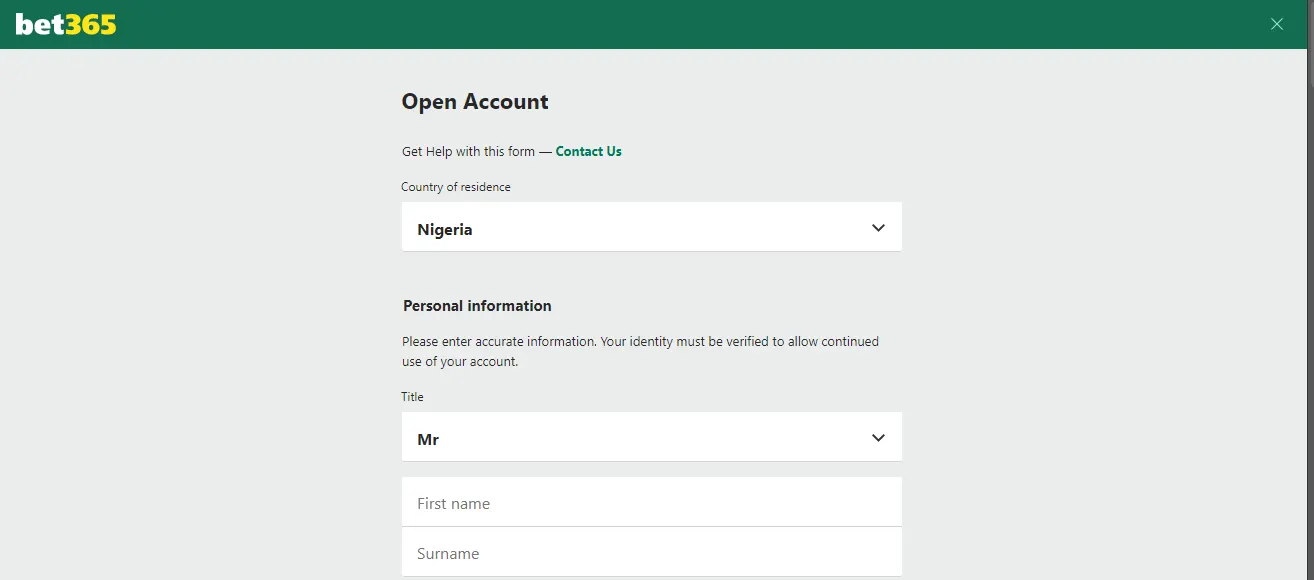Click the identity verification notice text
The height and width of the screenshot is (580, 1314).
[x=640, y=351]
